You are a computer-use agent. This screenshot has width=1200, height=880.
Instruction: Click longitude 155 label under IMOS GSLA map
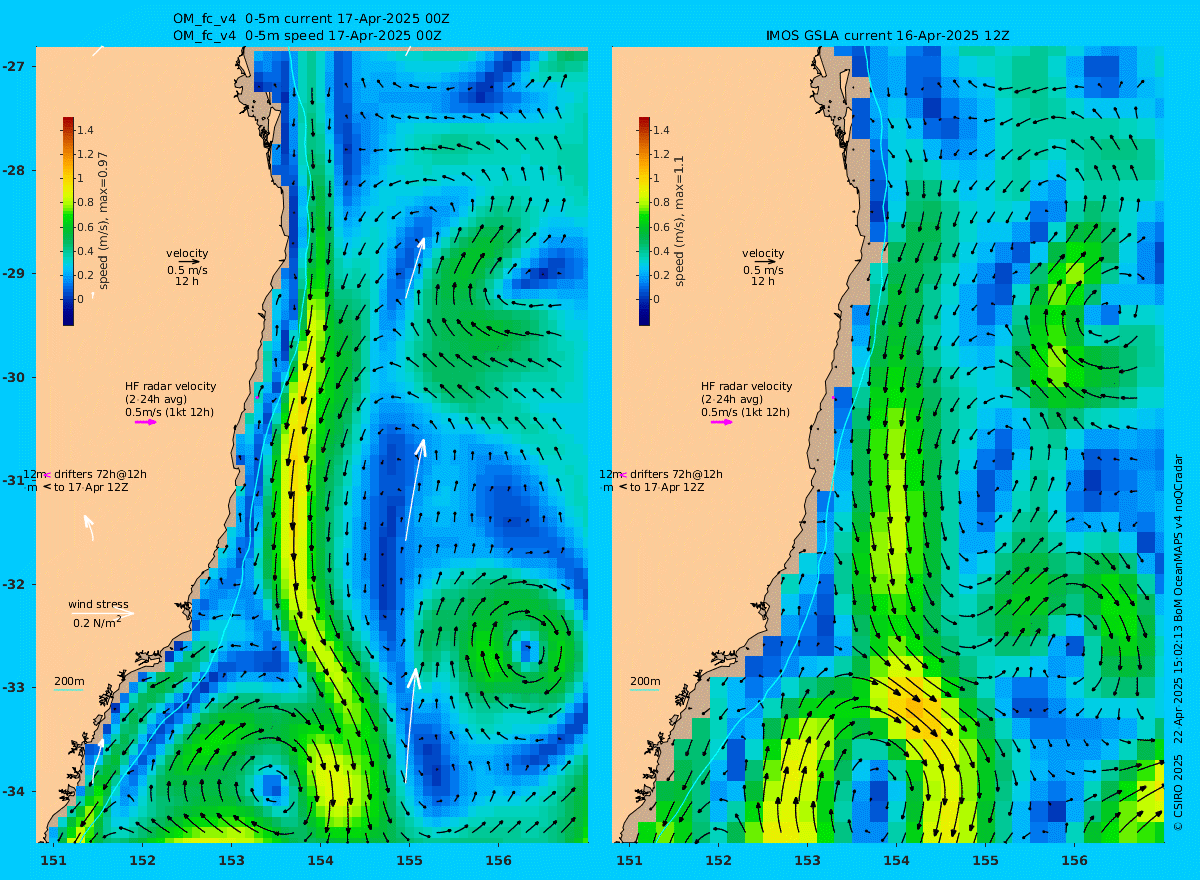[x=985, y=860]
